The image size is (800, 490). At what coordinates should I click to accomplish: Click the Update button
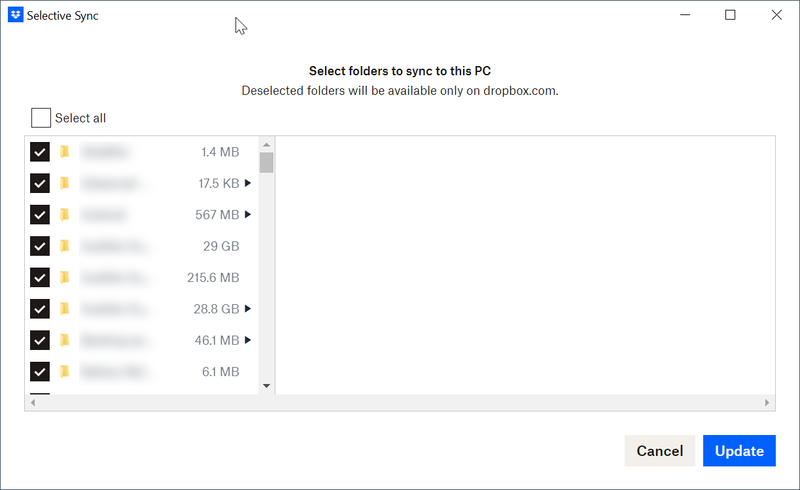coord(739,451)
